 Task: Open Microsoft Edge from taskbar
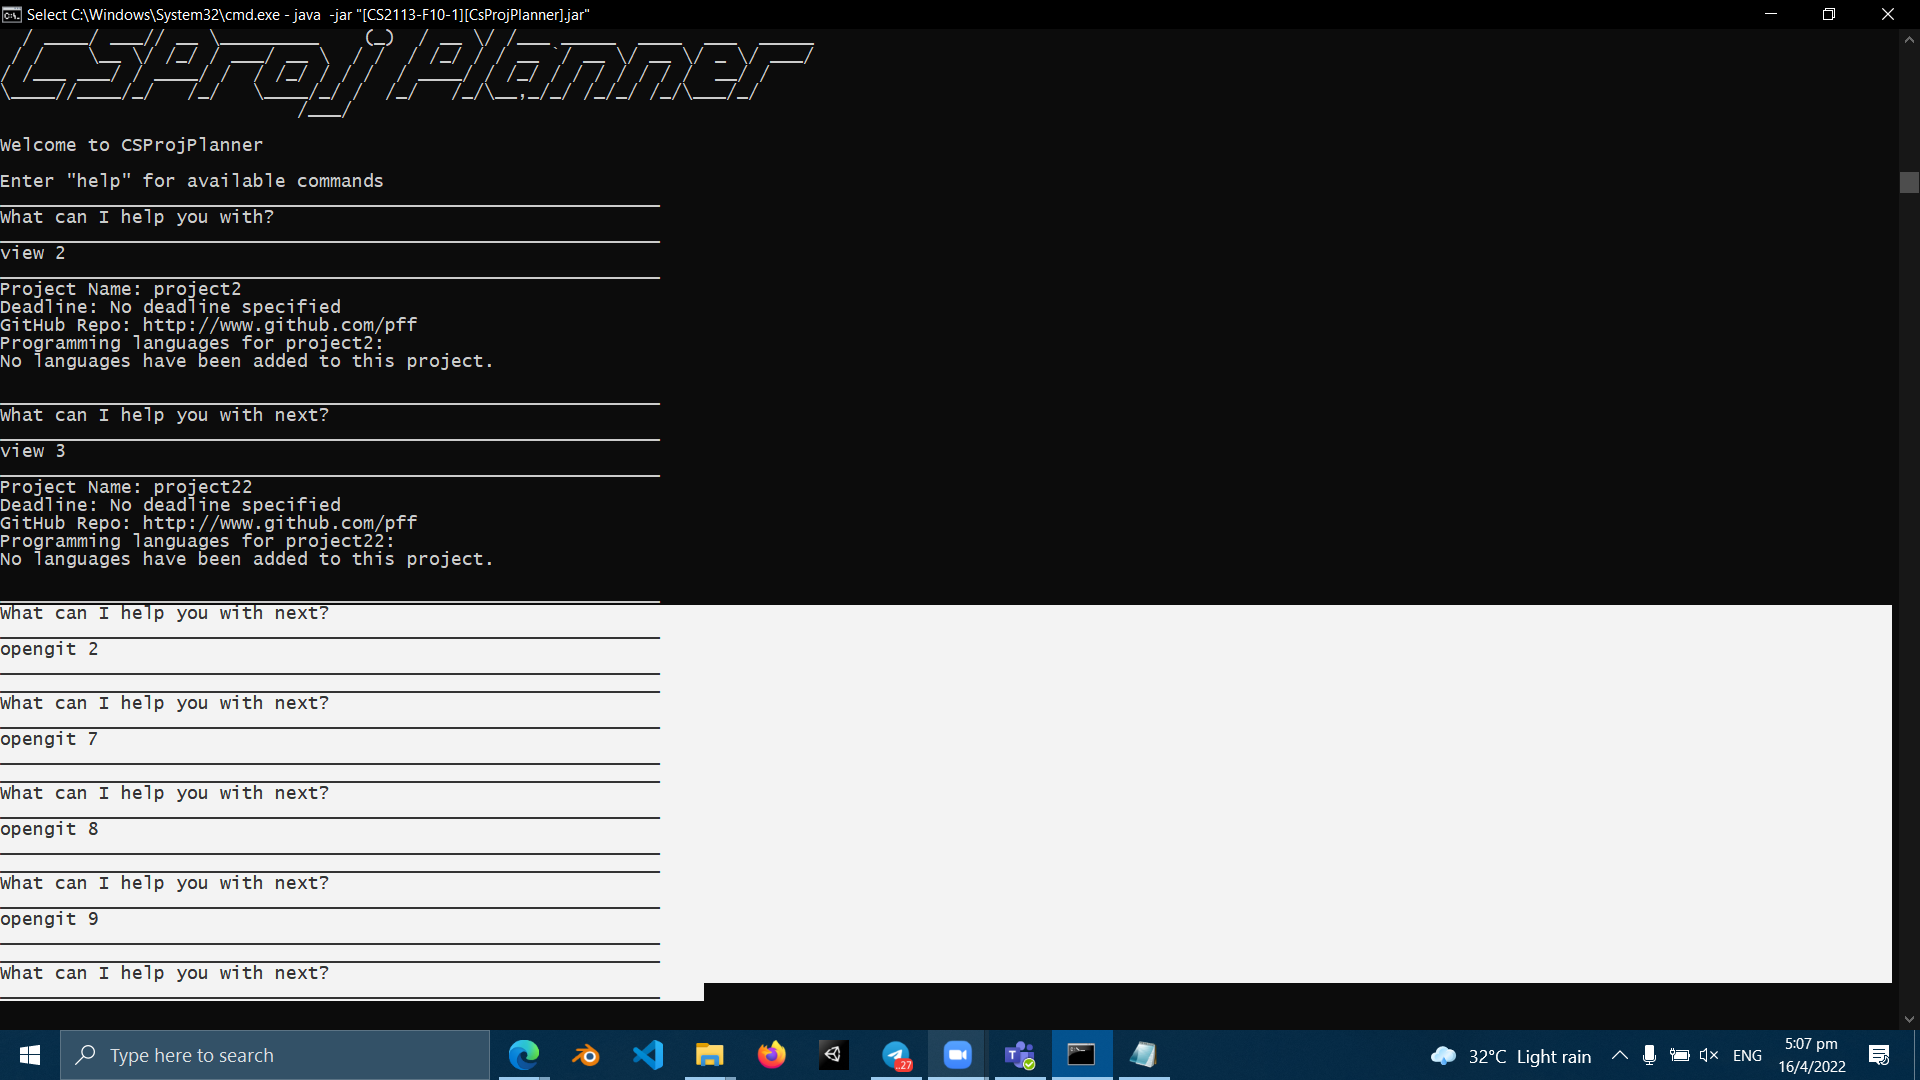(524, 1055)
